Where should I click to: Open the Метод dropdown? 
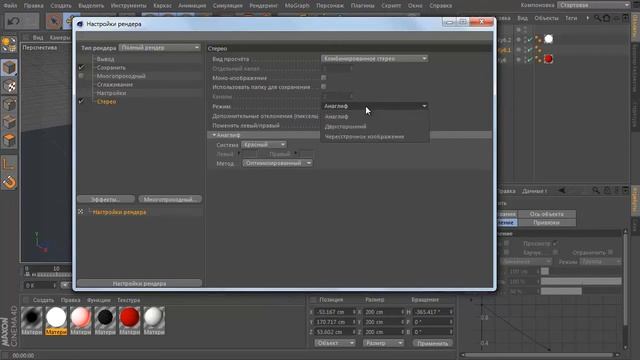278,163
